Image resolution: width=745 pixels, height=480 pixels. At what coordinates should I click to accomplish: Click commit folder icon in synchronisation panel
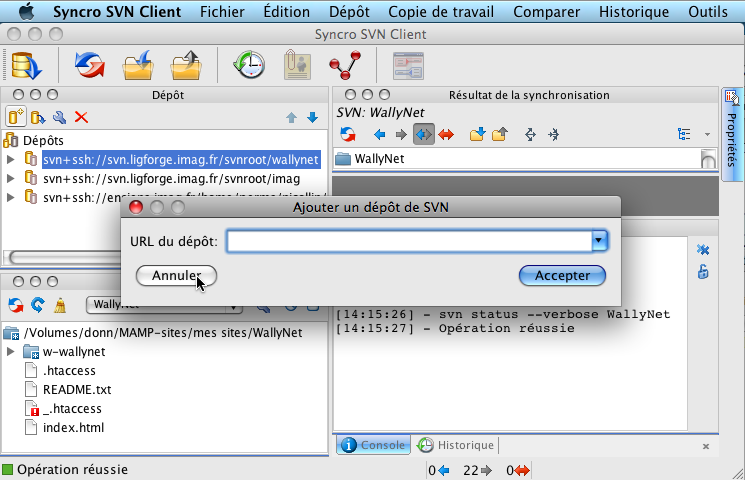click(499, 135)
